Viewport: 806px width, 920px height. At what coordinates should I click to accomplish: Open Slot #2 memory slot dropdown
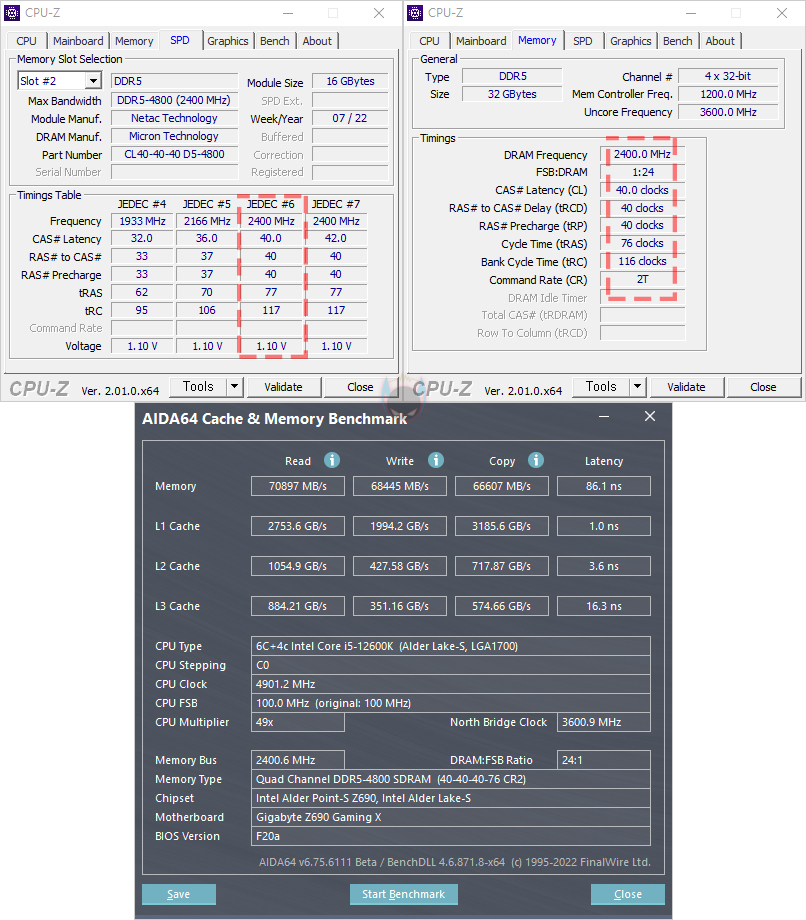93,81
